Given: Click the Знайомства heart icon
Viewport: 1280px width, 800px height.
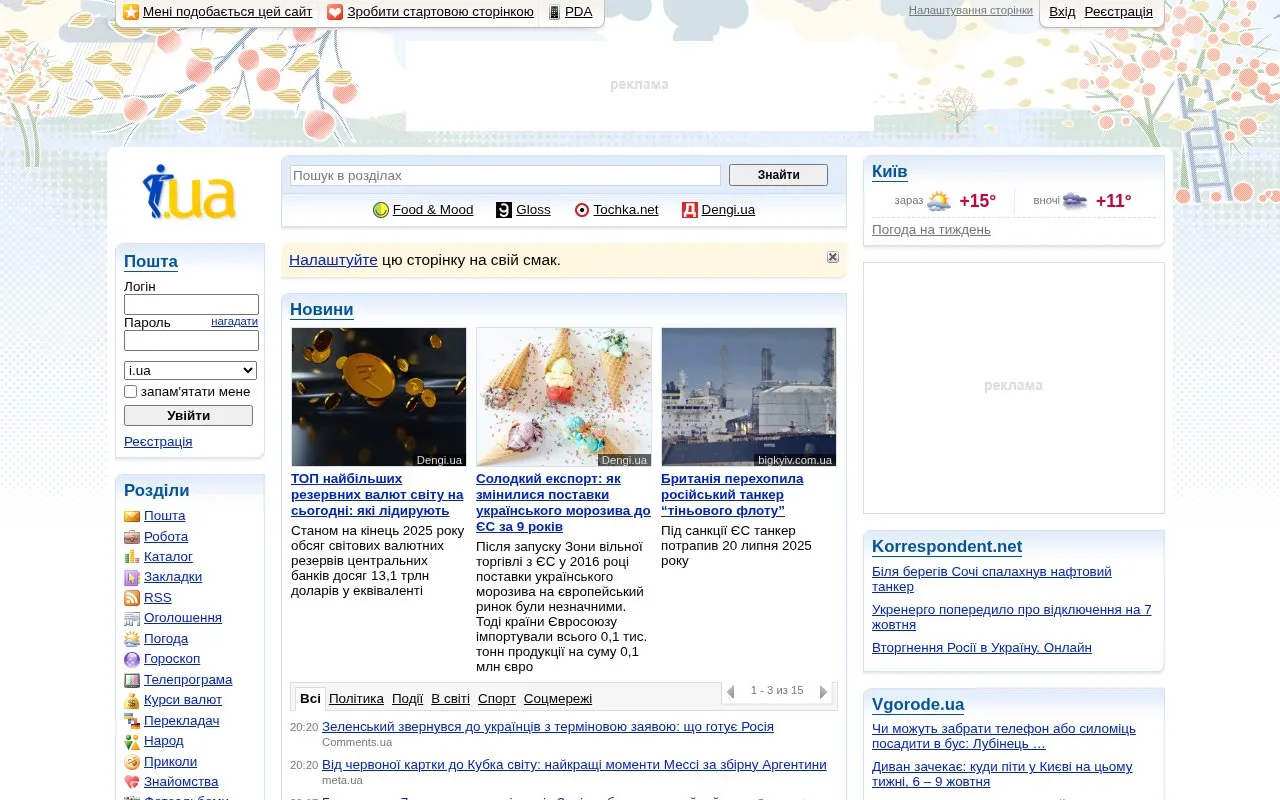Looking at the screenshot, I should point(132,782).
